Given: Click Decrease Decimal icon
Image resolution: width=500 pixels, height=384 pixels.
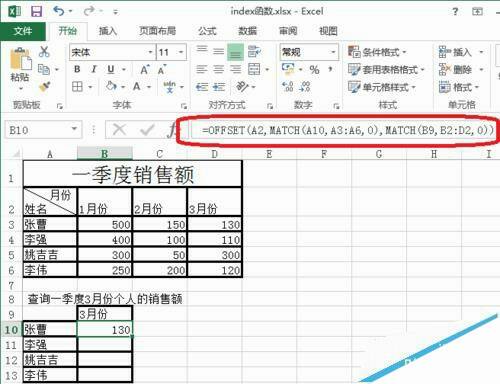Looking at the screenshot, I should pos(305,87).
